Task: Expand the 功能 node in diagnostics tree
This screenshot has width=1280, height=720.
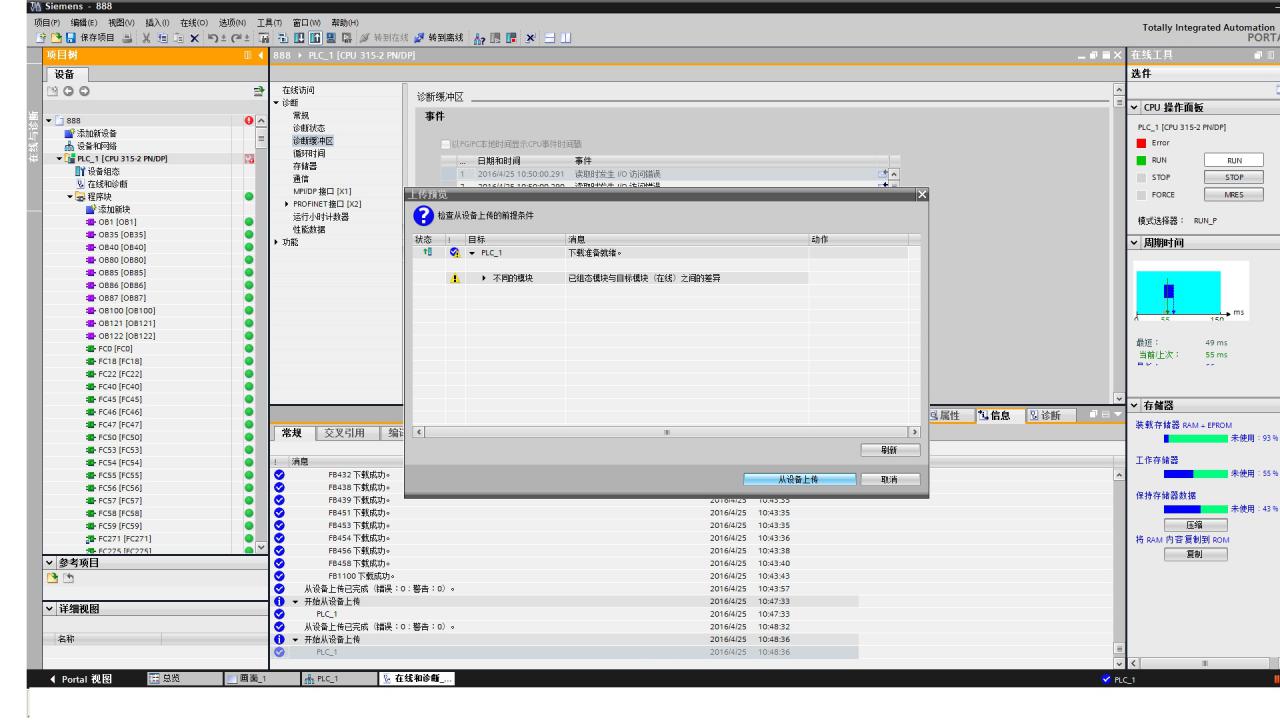Action: click(277, 241)
